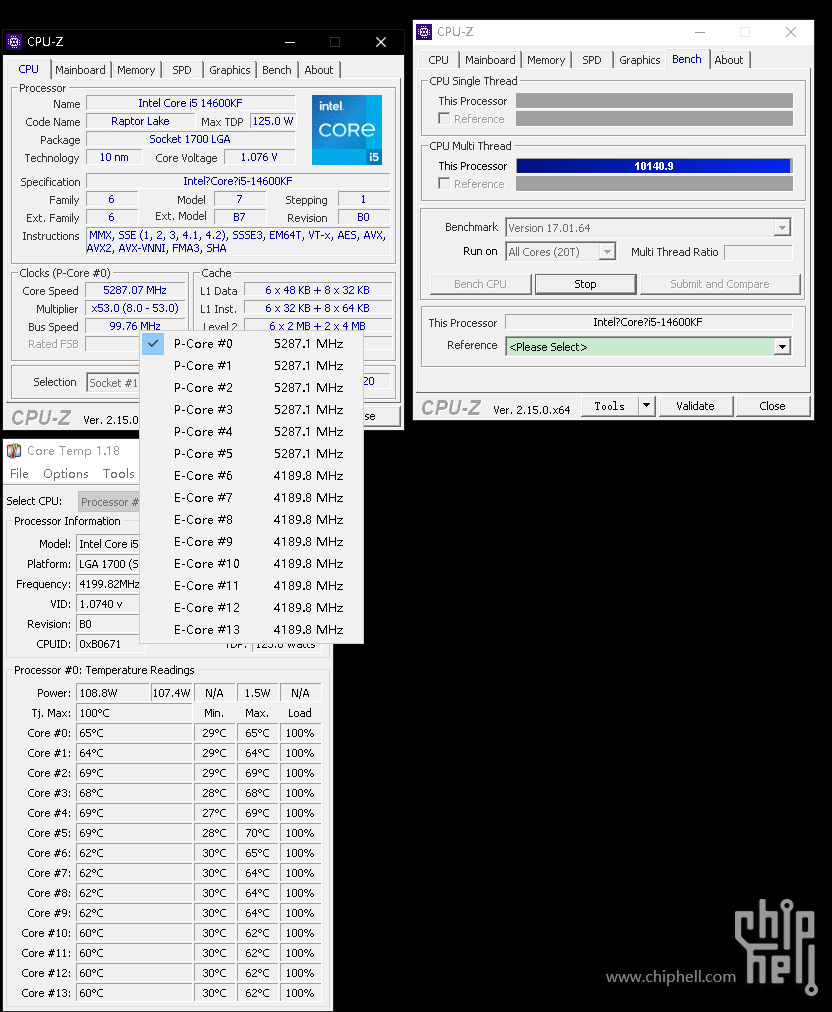Open the Options menu in Core Temp

coord(66,474)
